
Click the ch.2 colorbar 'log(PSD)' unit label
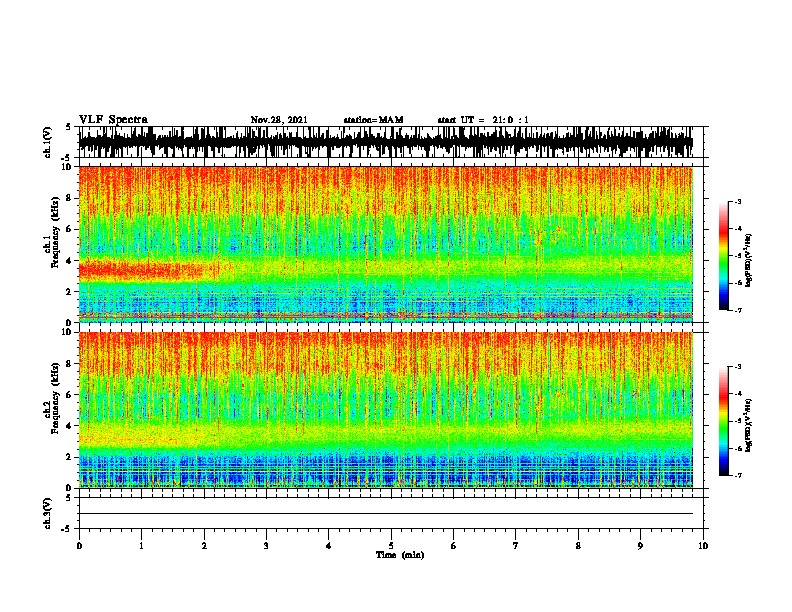click(x=749, y=425)
